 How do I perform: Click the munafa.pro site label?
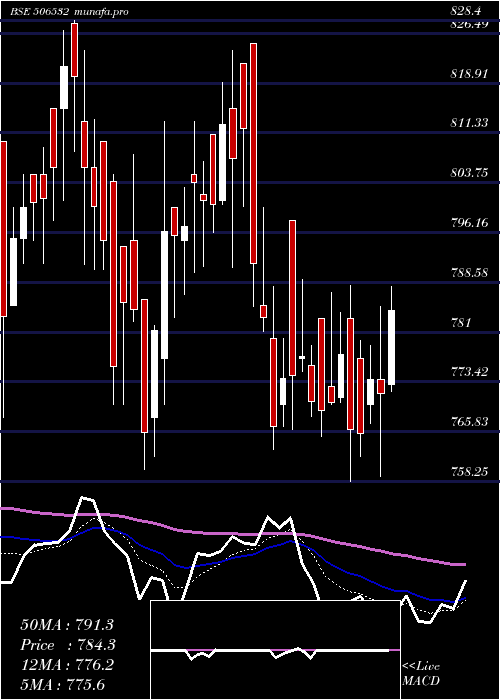click(101, 12)
